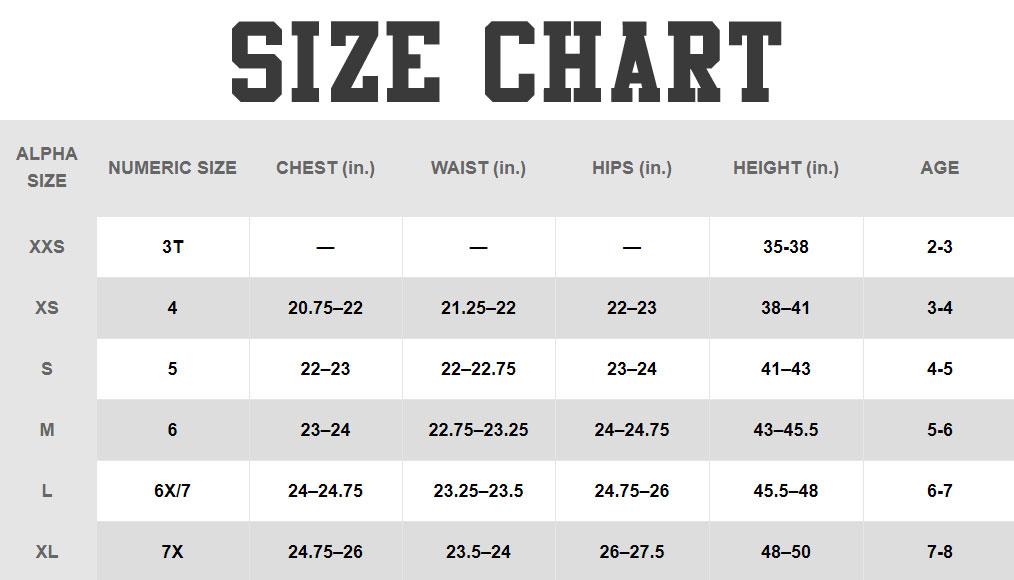Click the 35-38 height cell

pyautogui.click(x=785, y=246)
